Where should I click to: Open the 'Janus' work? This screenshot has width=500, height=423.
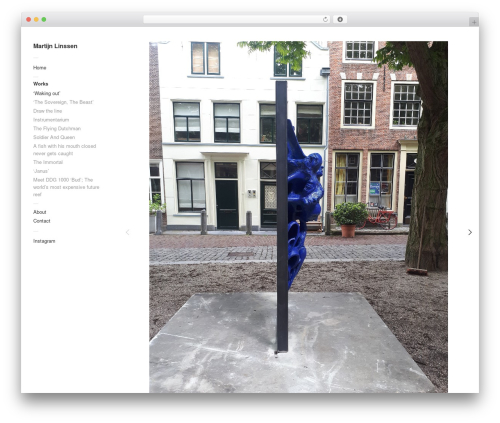(x=41, y=171)
